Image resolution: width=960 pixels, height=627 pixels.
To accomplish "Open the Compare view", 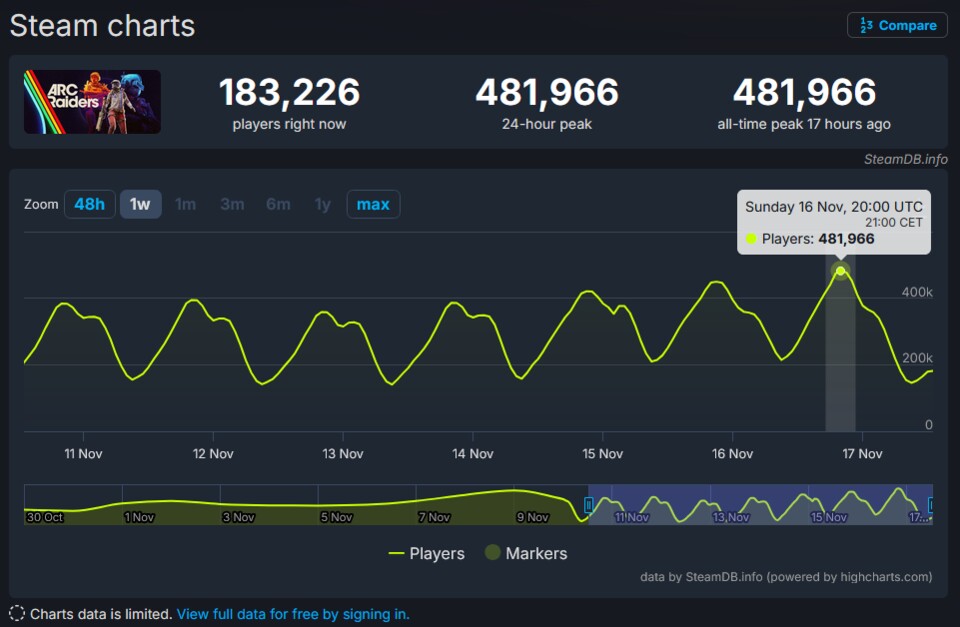I will tap(897, 25).
